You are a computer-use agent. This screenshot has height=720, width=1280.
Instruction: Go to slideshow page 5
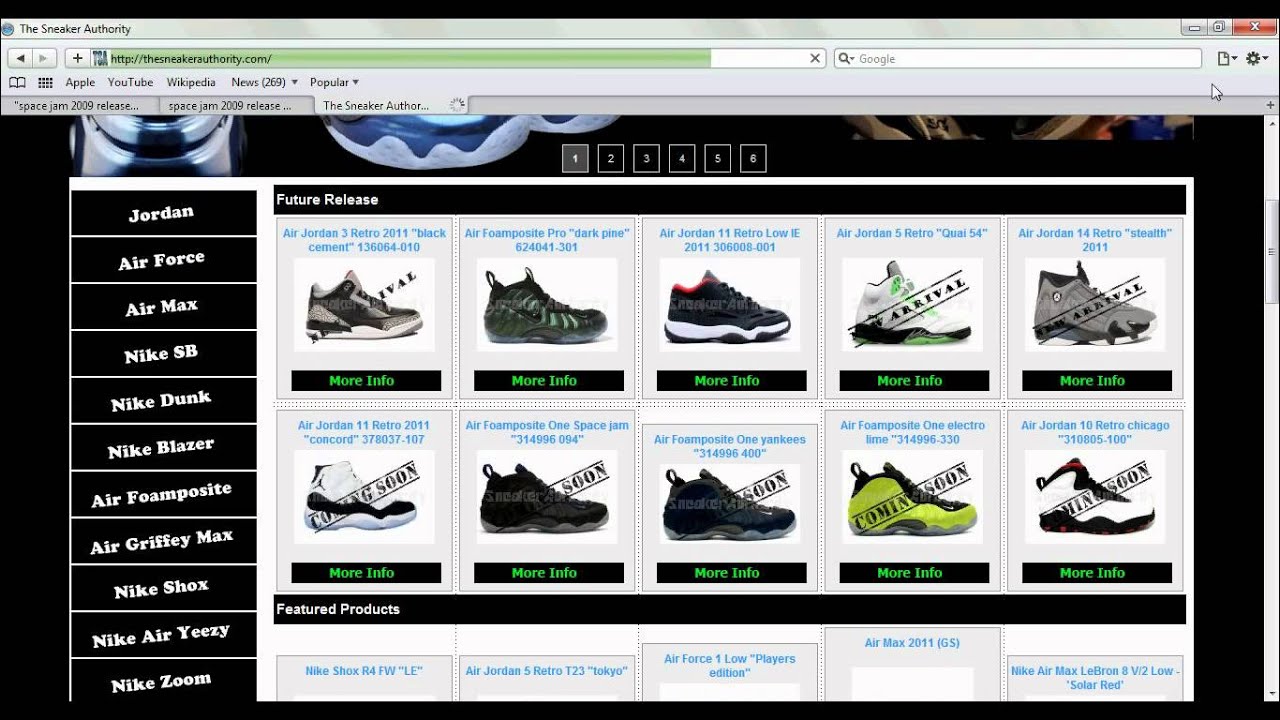tap(717, 158)
